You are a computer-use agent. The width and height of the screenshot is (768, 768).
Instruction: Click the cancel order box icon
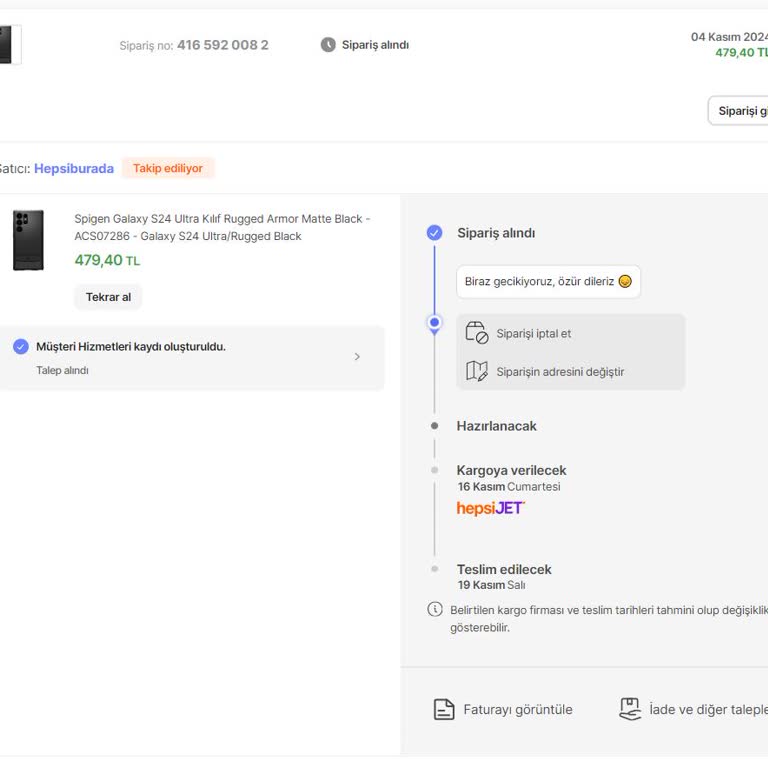[x=477, y=334]
